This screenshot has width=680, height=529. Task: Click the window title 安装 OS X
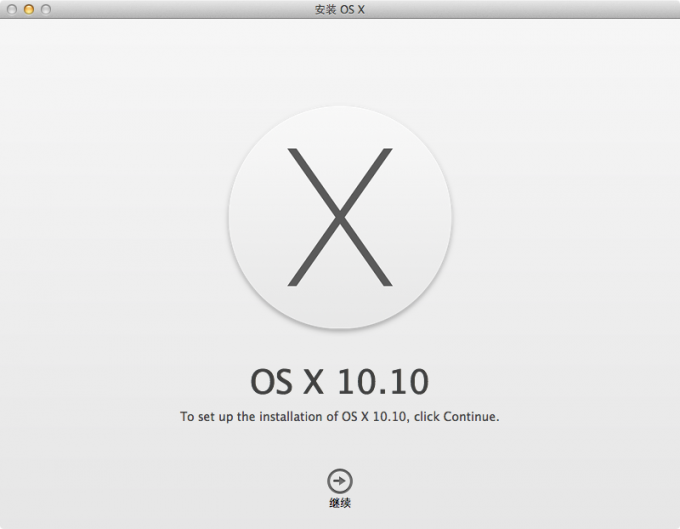[x=340, y=10]
